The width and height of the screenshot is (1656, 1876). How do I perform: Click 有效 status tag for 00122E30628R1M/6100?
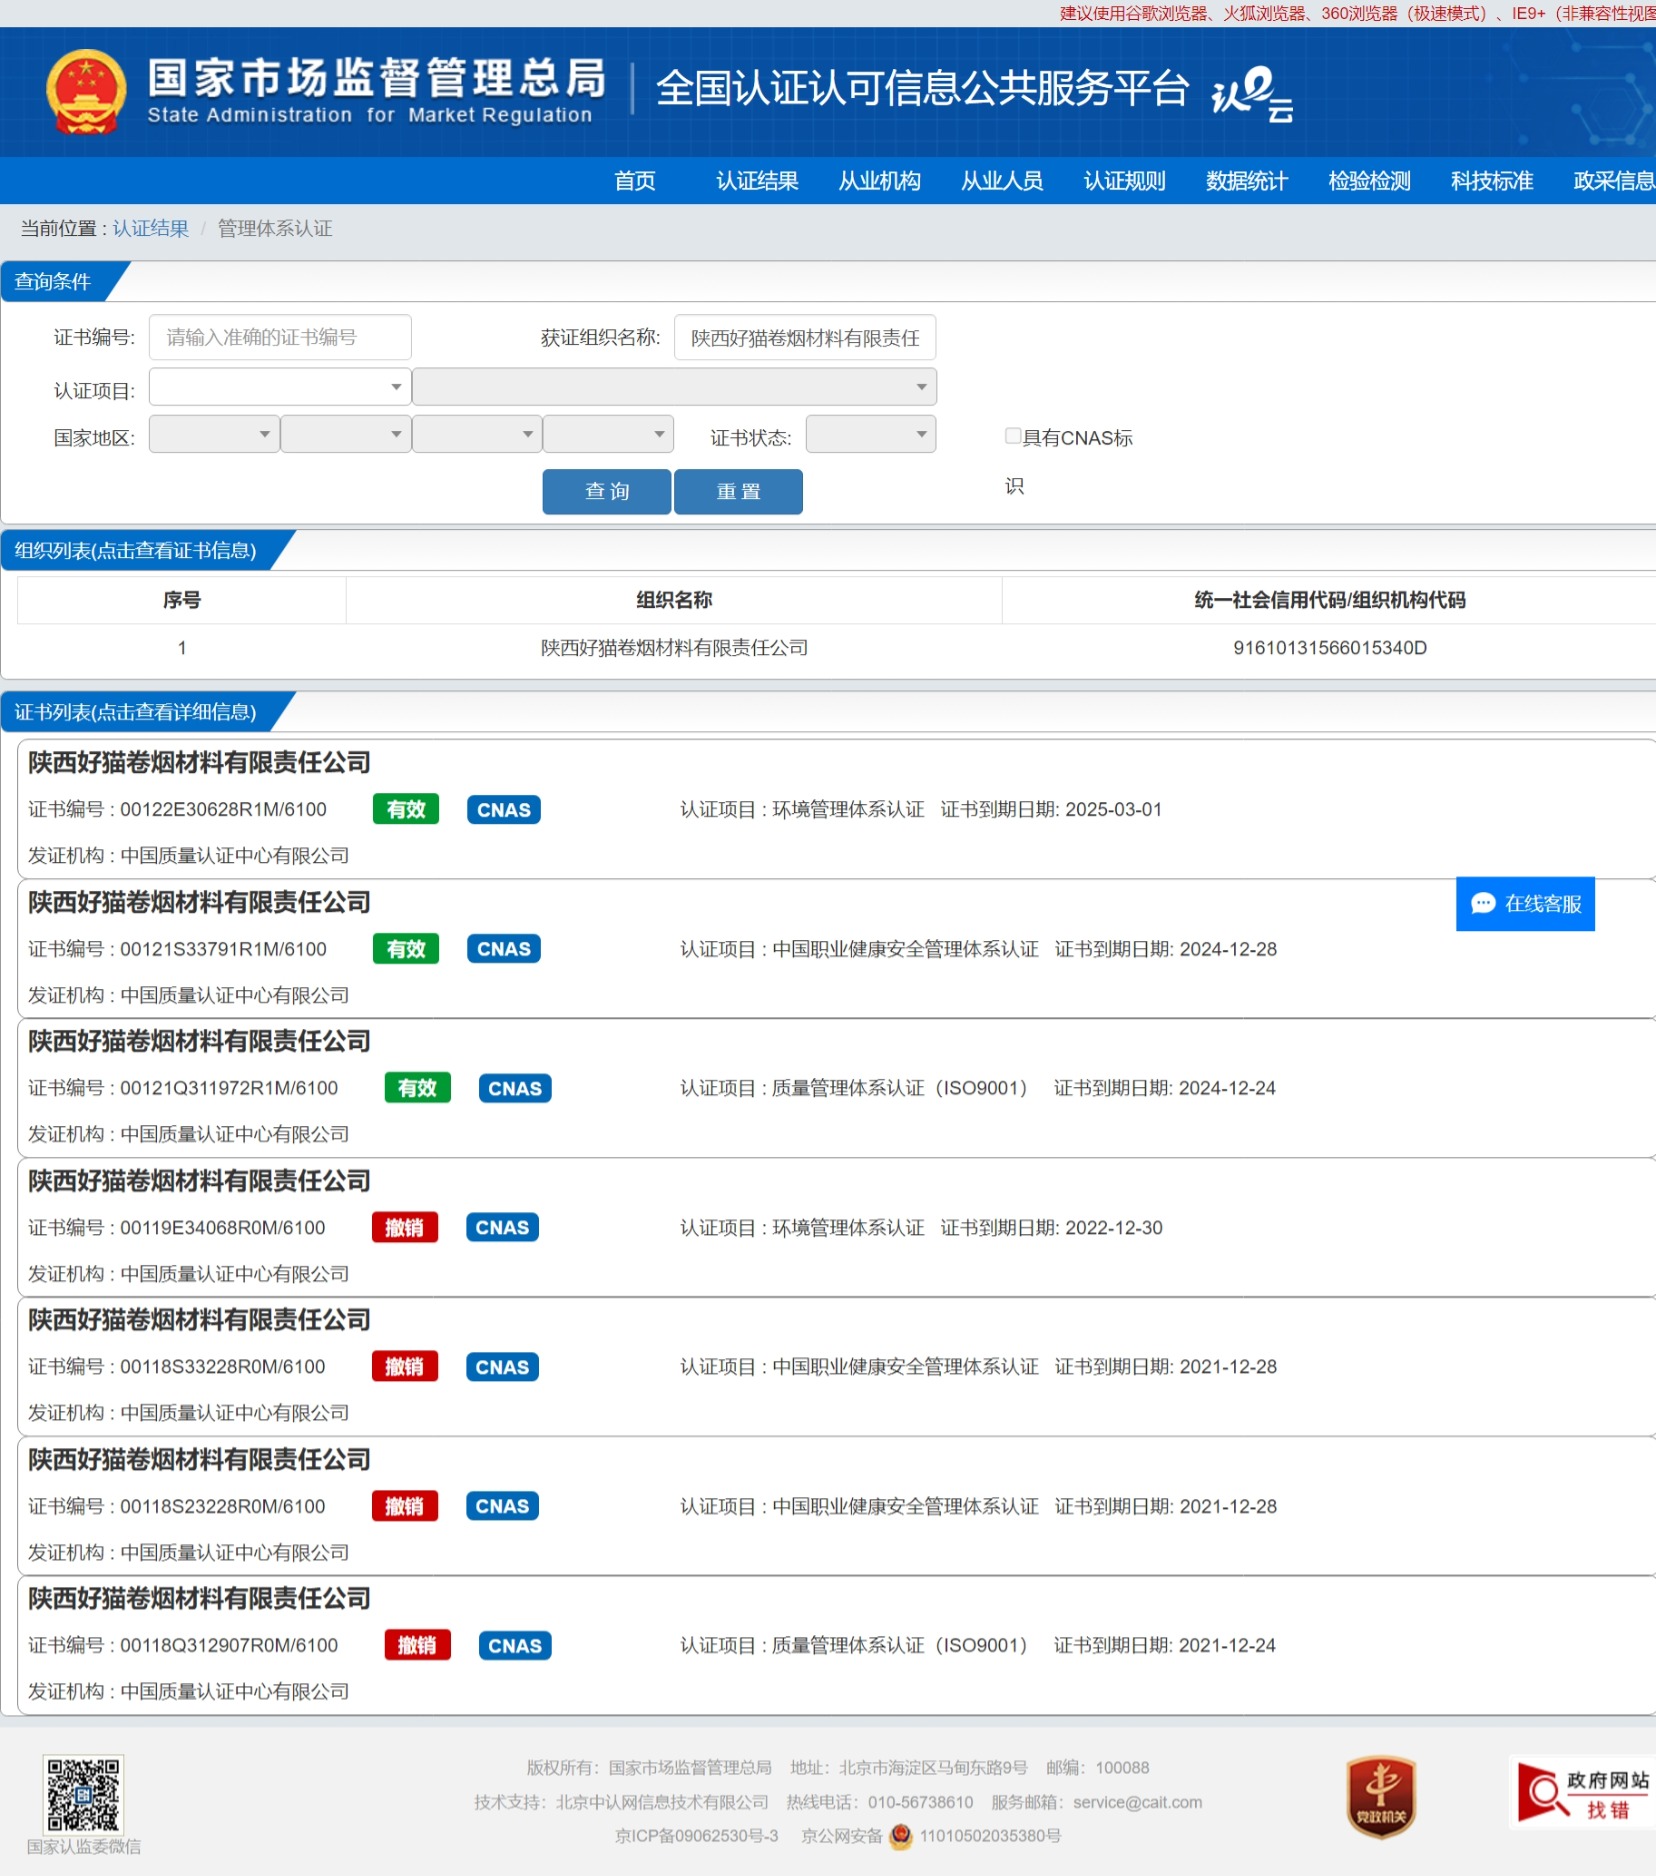coord(406,810)
